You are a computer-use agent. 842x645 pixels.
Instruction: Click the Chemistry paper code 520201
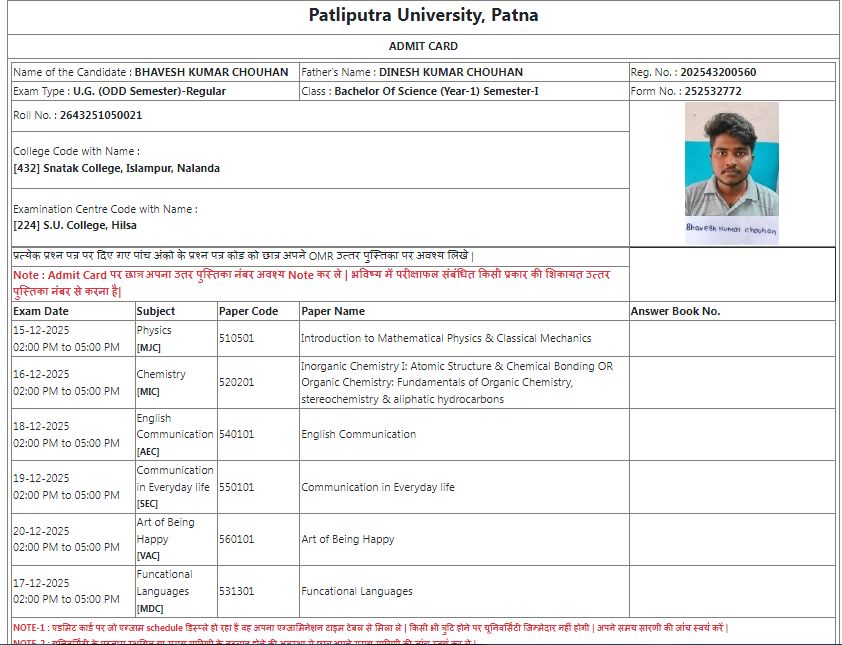(x=236, y=382)
